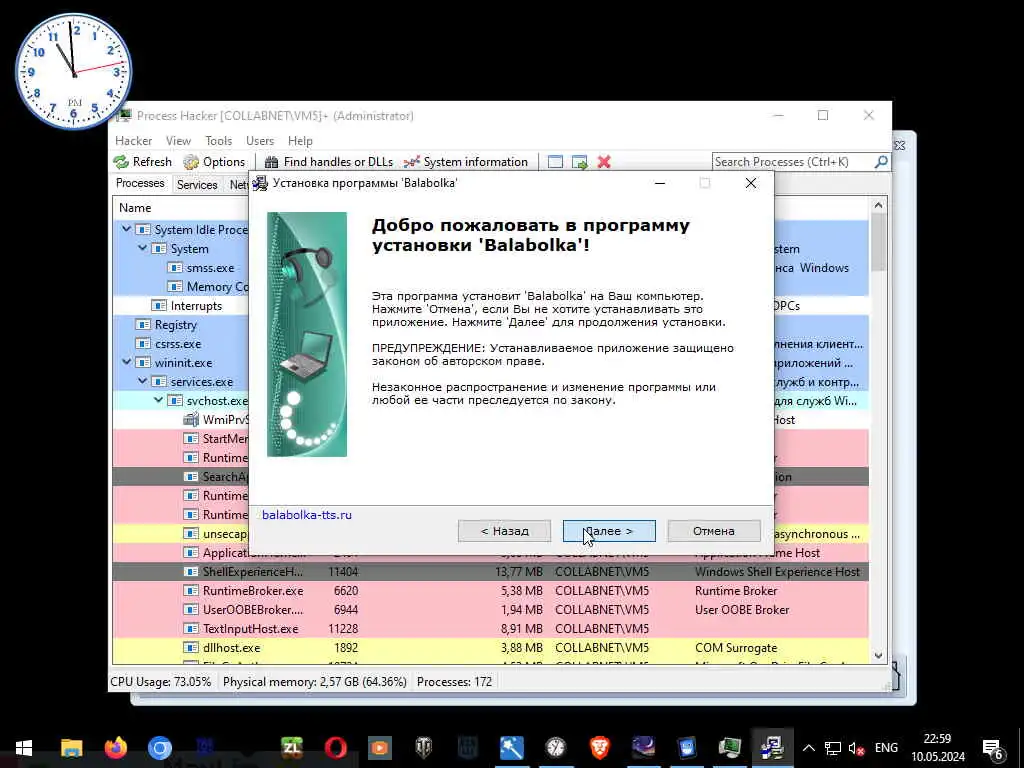1024x768 pixels.
Task: Minimize the Balabolka installer window
Action: pos(660,184)
